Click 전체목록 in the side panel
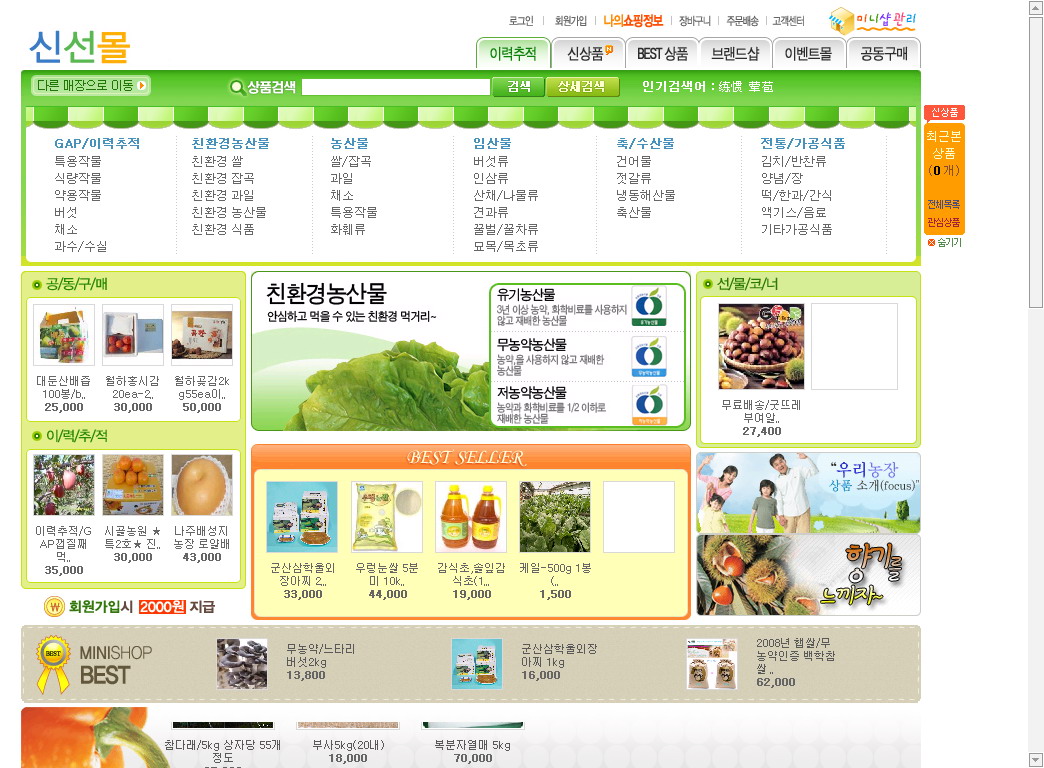 tap(943, 204)
